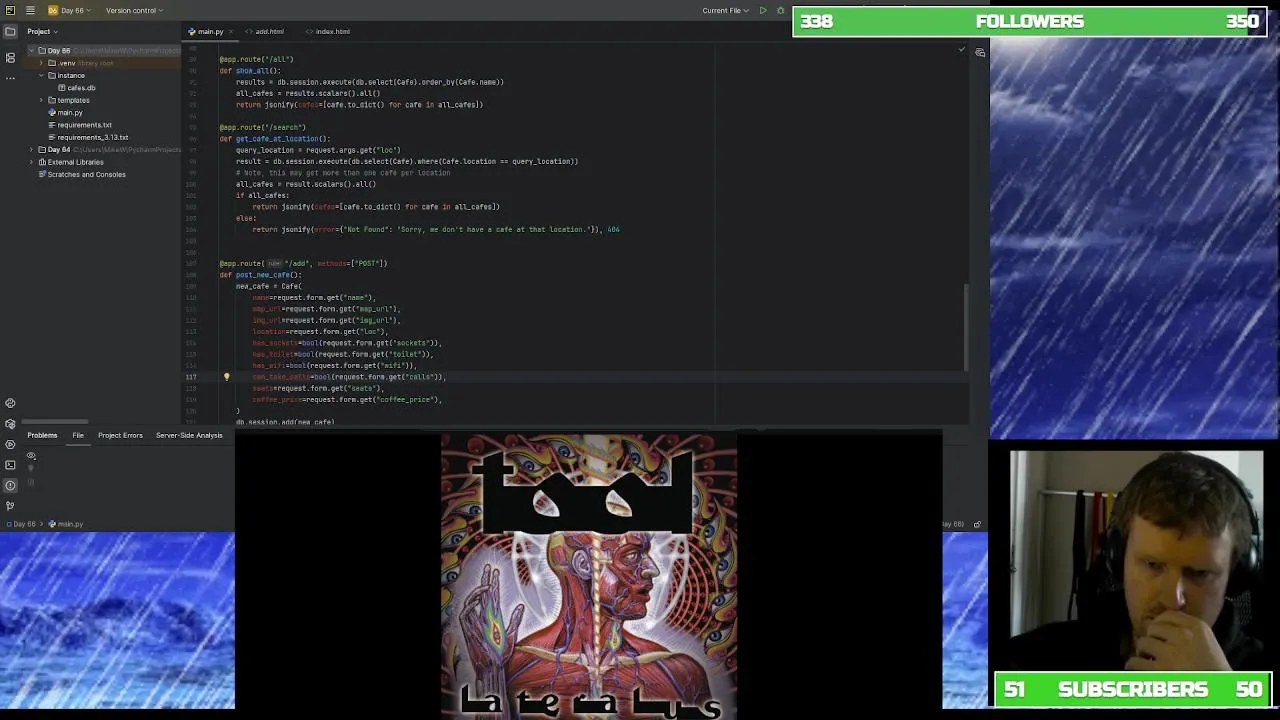
Task: Open the Python Packages tool window icon
Action: point(10,424)
